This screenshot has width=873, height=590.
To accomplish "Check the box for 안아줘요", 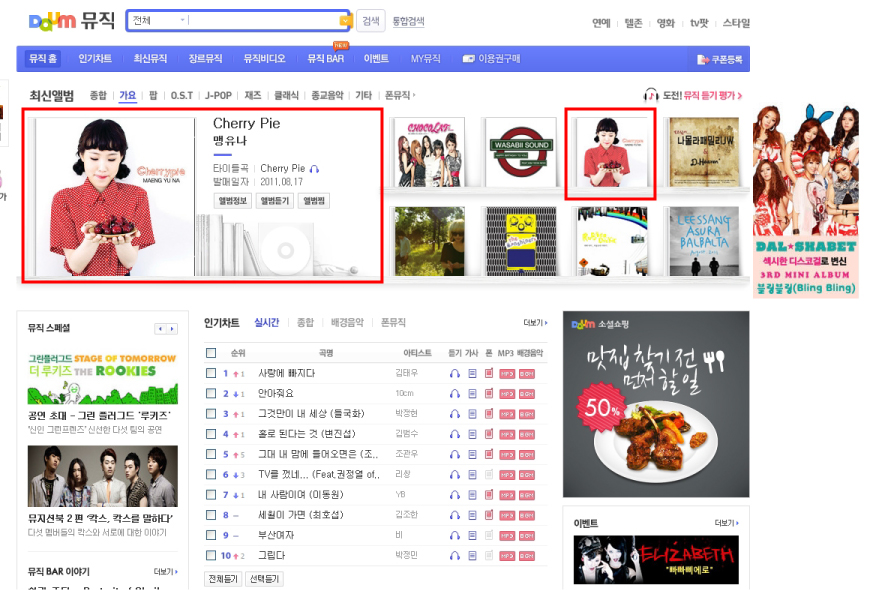I will point(211,394).
